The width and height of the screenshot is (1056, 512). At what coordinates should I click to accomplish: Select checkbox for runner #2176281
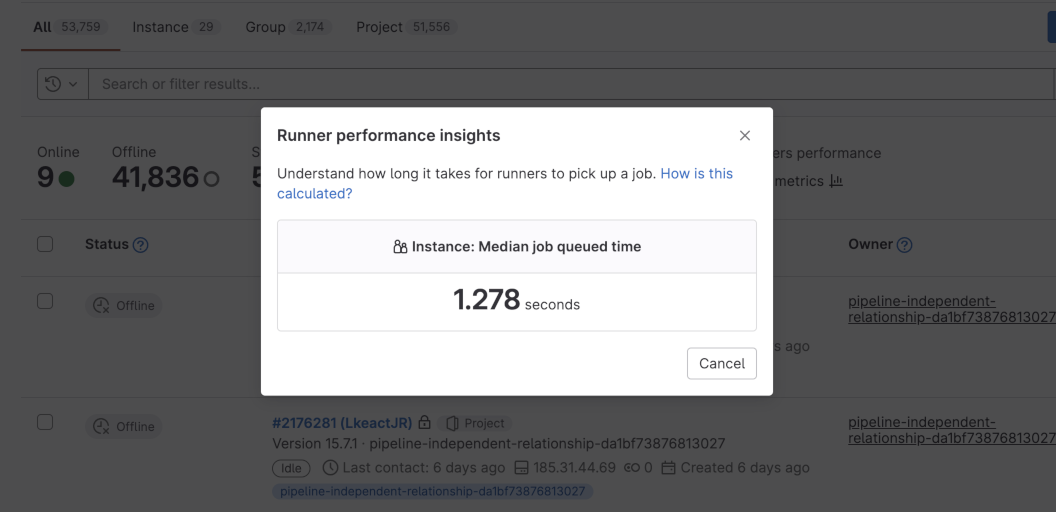pyautogui.click(x=45, y=422)
